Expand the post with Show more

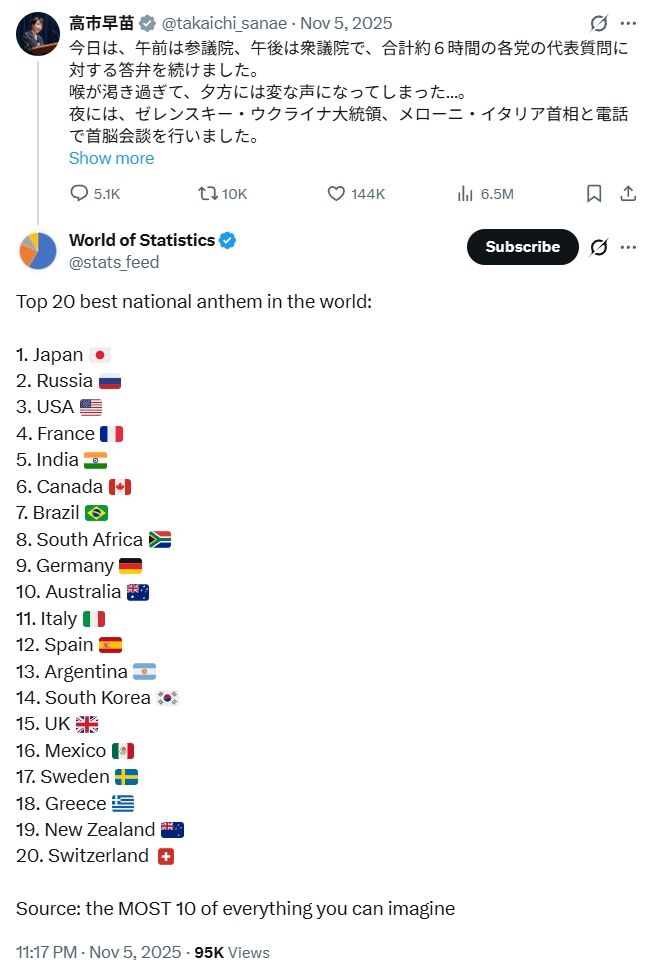(x=111, y=158)
